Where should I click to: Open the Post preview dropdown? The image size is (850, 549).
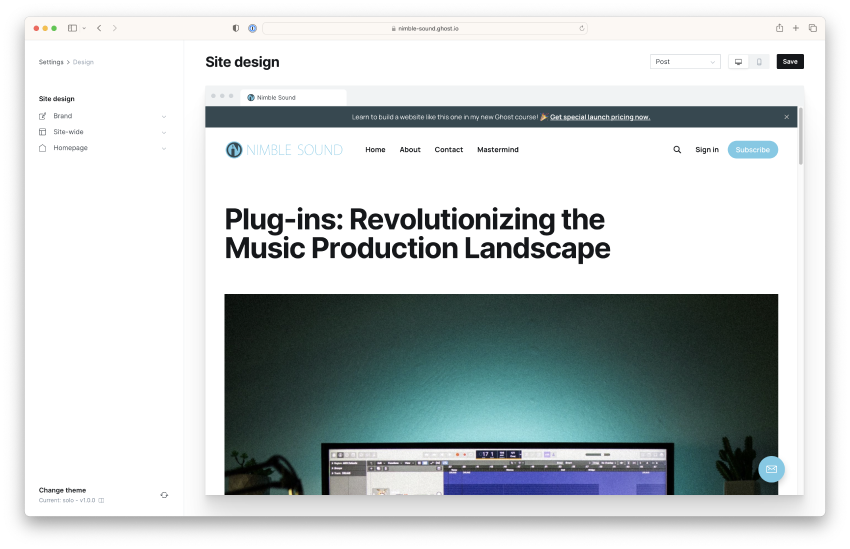click(x=685, y=62)
